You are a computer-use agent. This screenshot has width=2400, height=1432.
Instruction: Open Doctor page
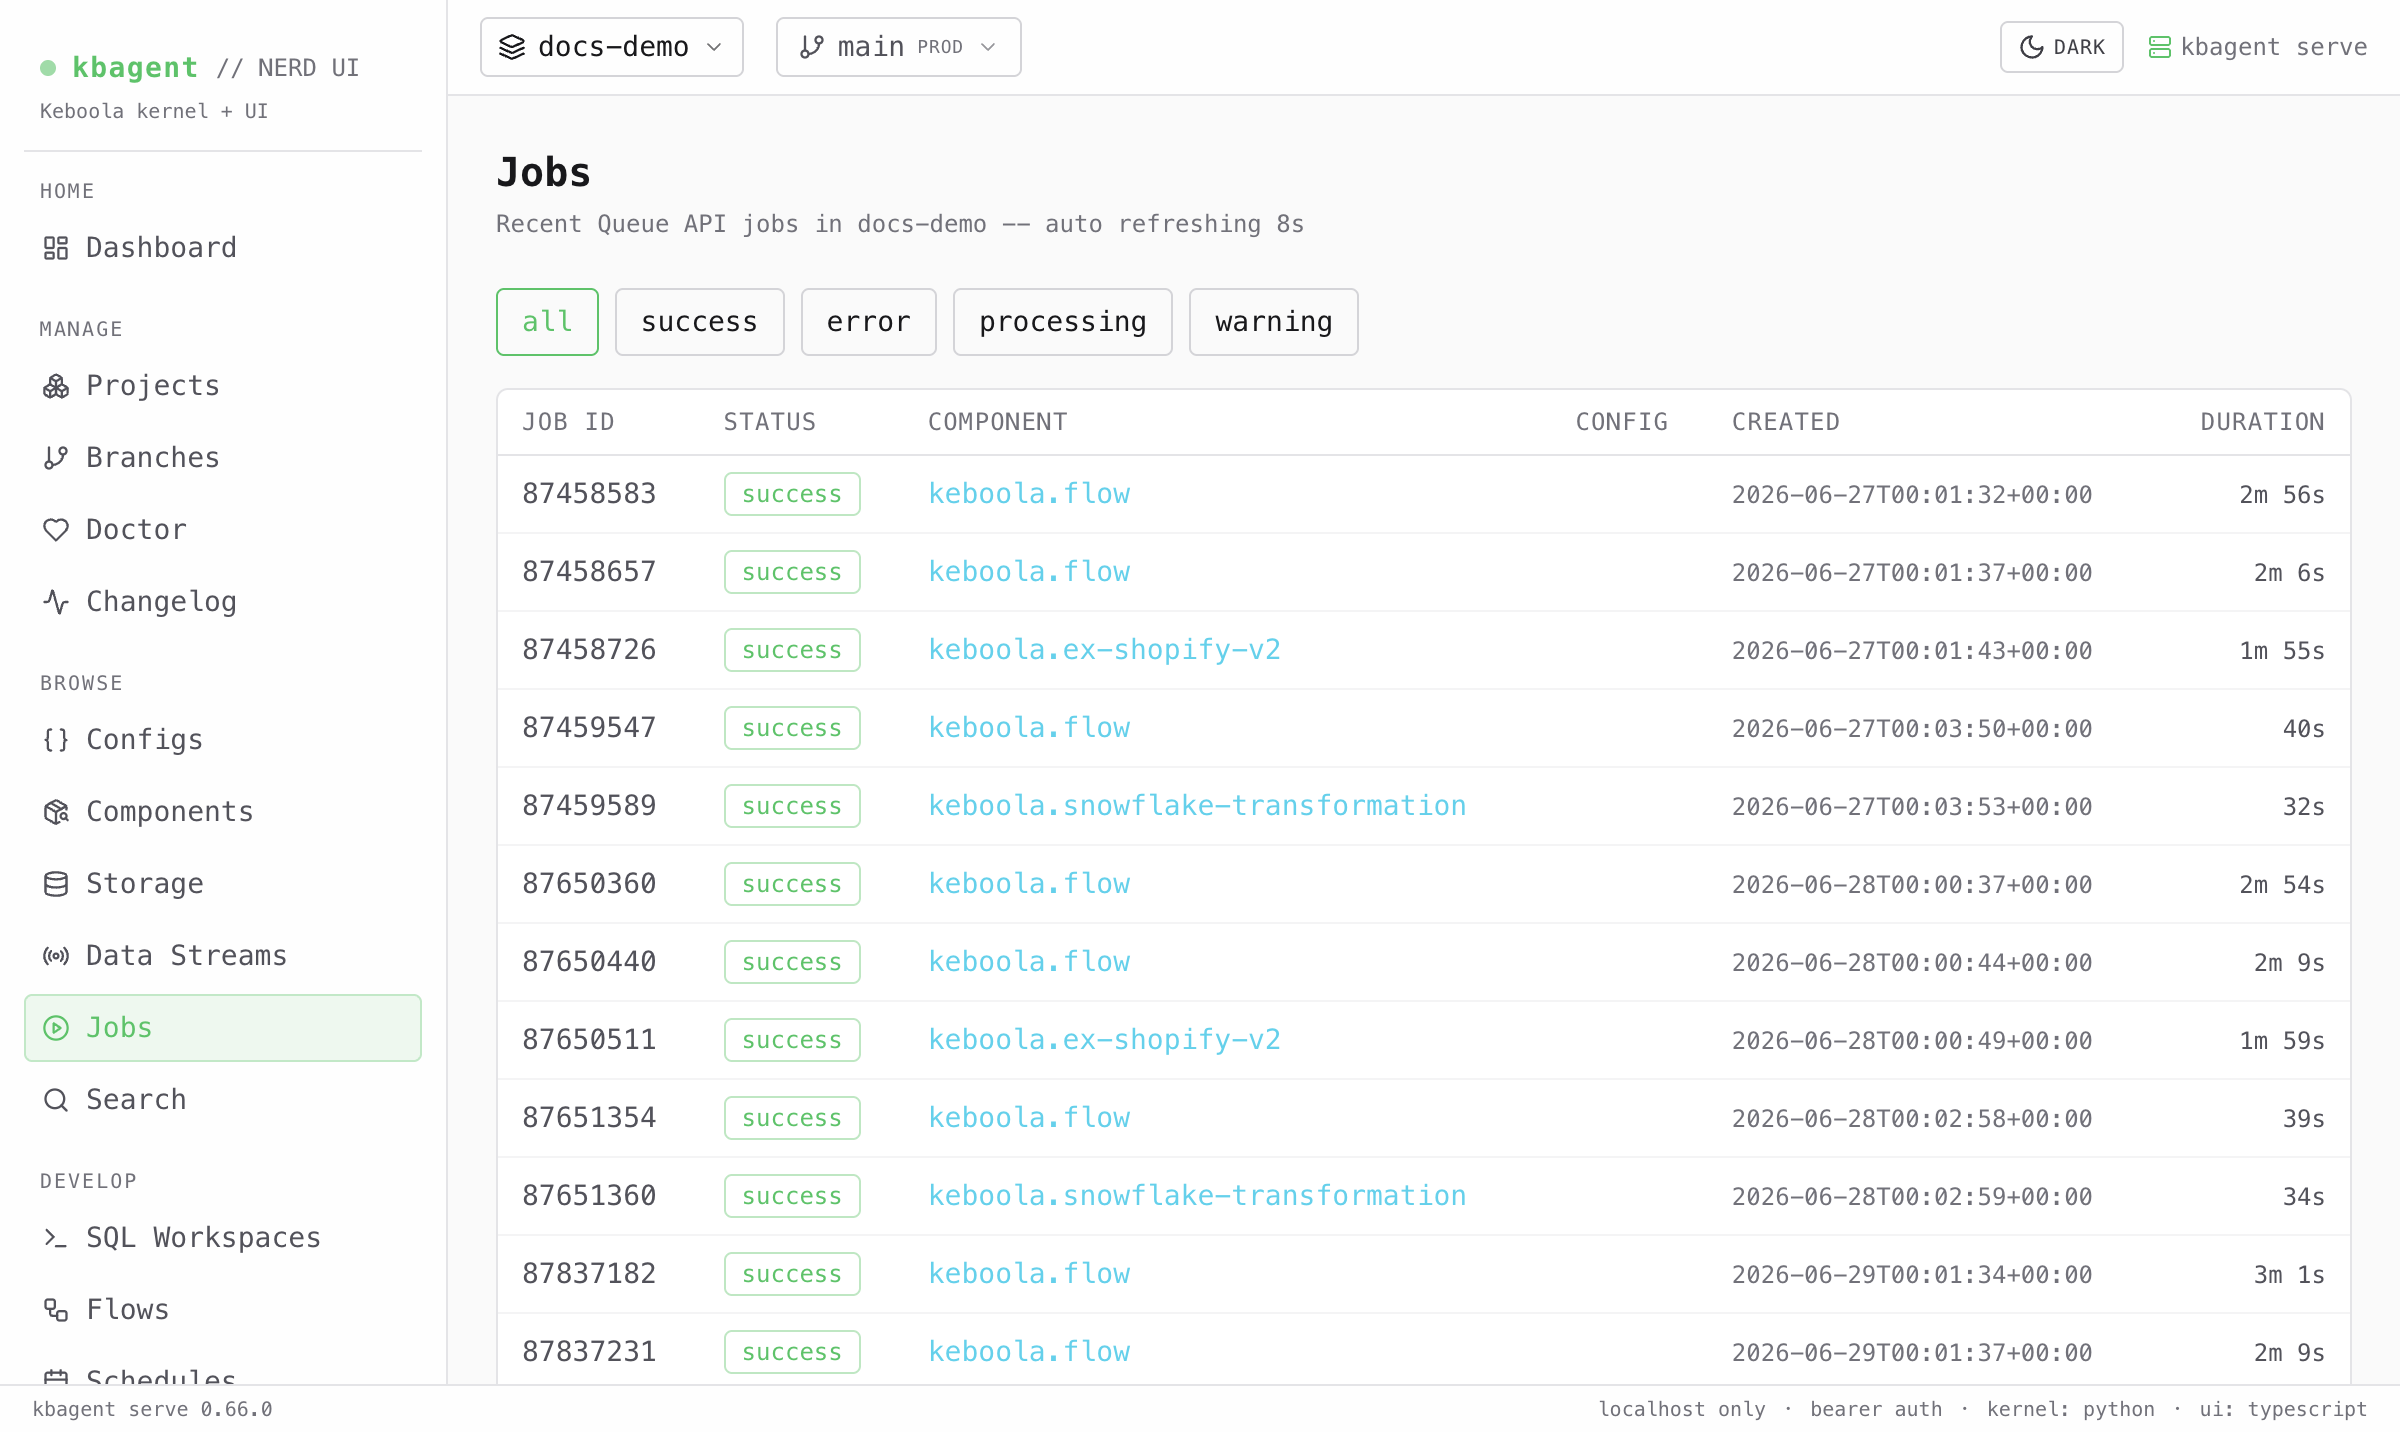click(x=223, y=530)
